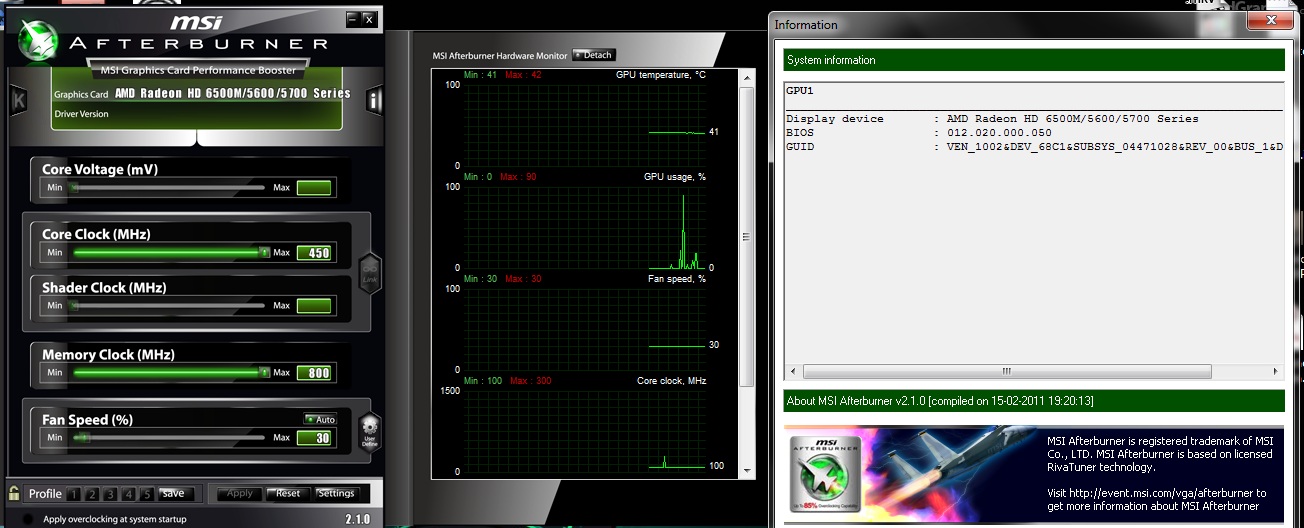1304x528 pixels.
Task: Adjust the Memory Clock slider handle
Action: (x=264, y=372)
